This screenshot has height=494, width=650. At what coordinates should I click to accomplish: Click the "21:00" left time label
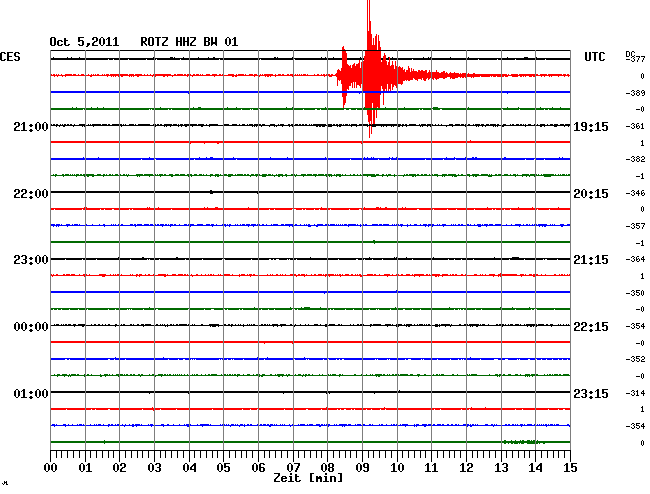coord(31,126)
